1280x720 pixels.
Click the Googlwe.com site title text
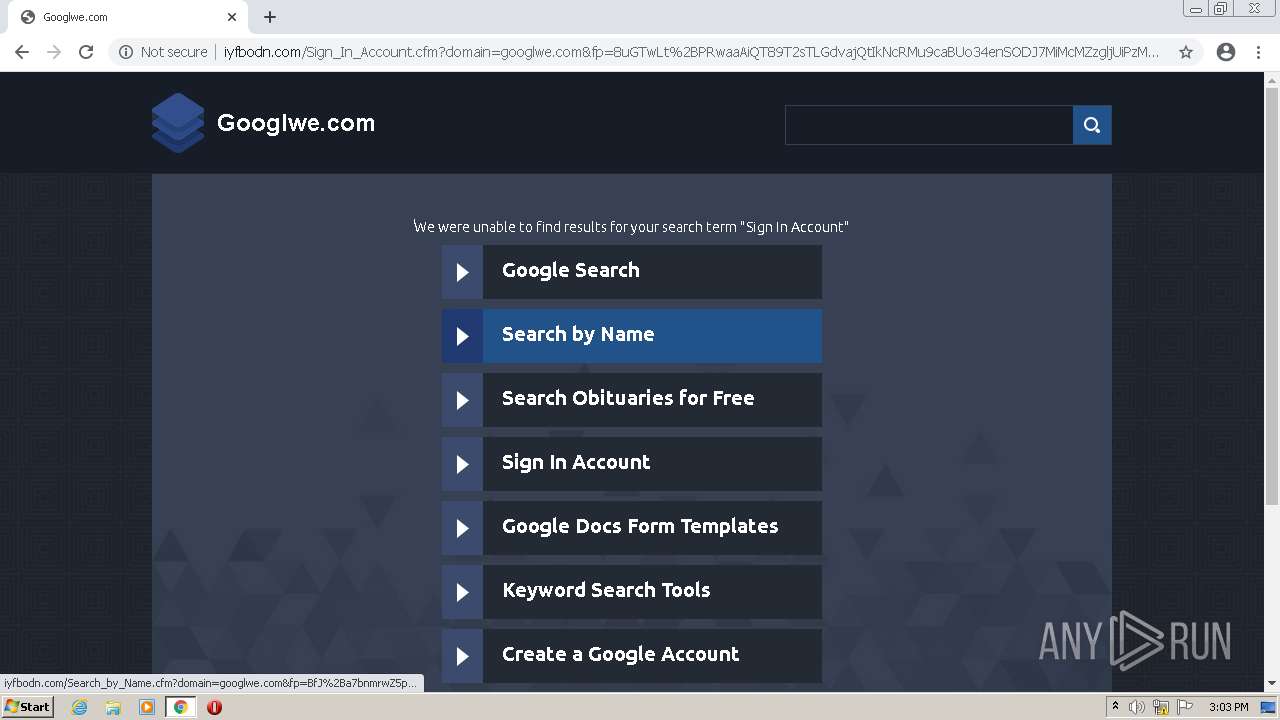[296, 123]
